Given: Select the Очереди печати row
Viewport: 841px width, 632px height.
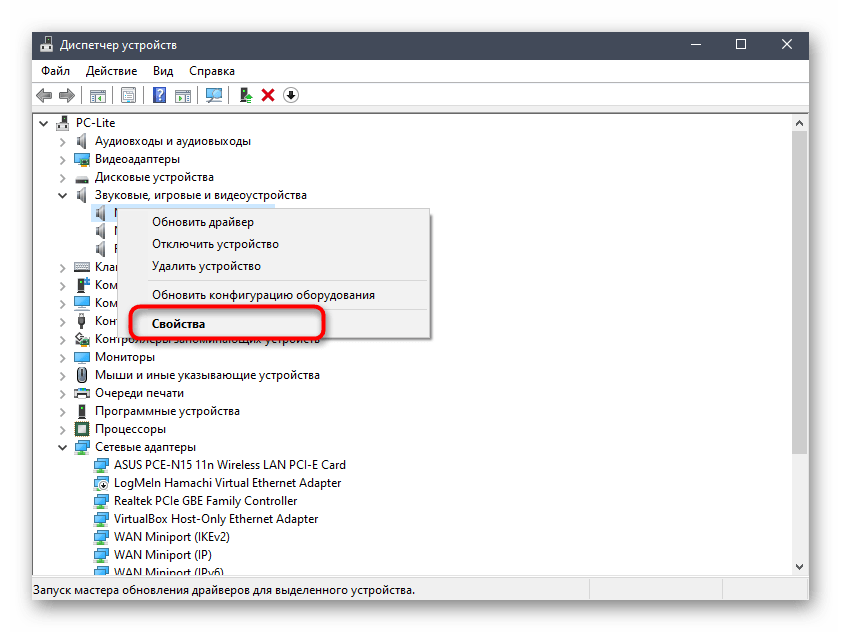Looking at the screenshot, I should 139,393.
